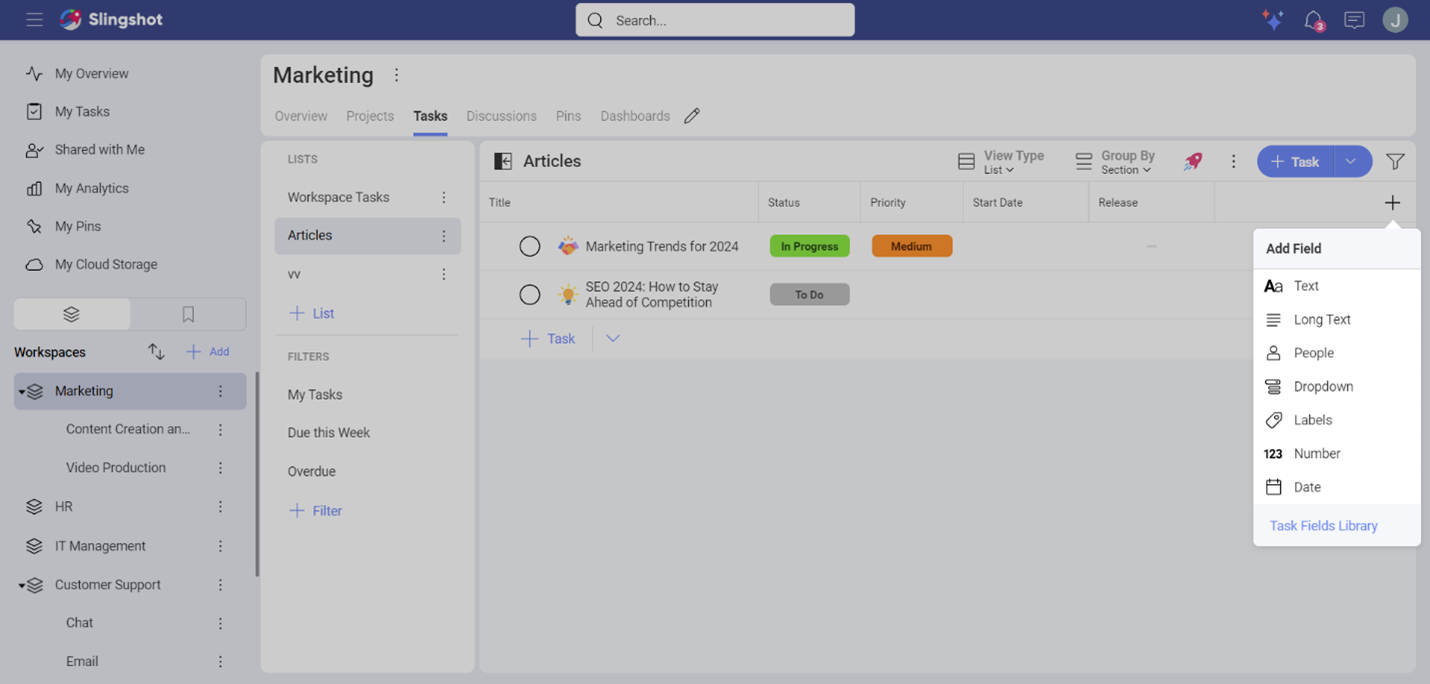Viewport: 1430px width, 684px height.
Task: Sort workspaces with the arrows icon
Action: (156, 352)
